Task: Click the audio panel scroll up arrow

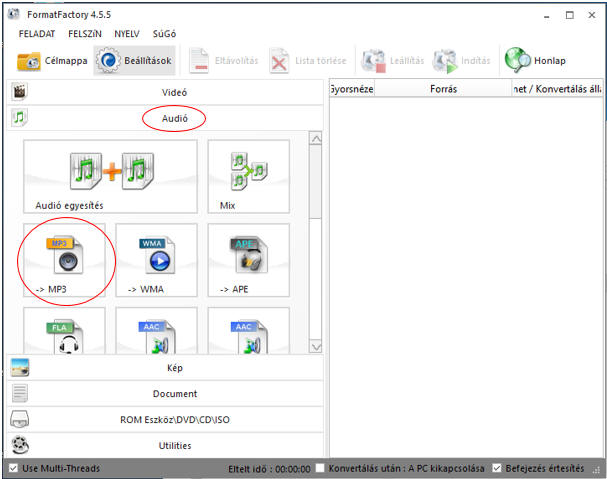Action: pos(316,139)
